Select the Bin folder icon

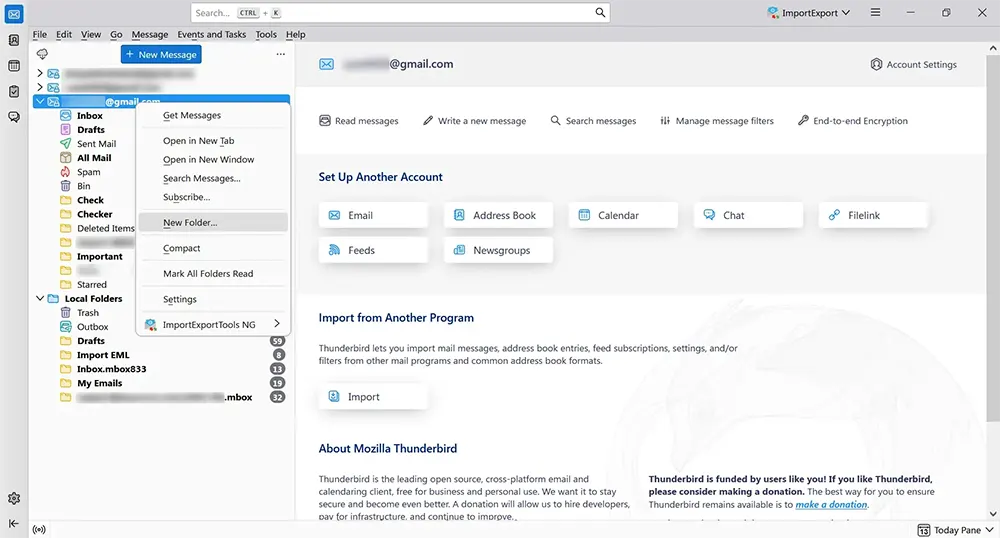(65, 185)
